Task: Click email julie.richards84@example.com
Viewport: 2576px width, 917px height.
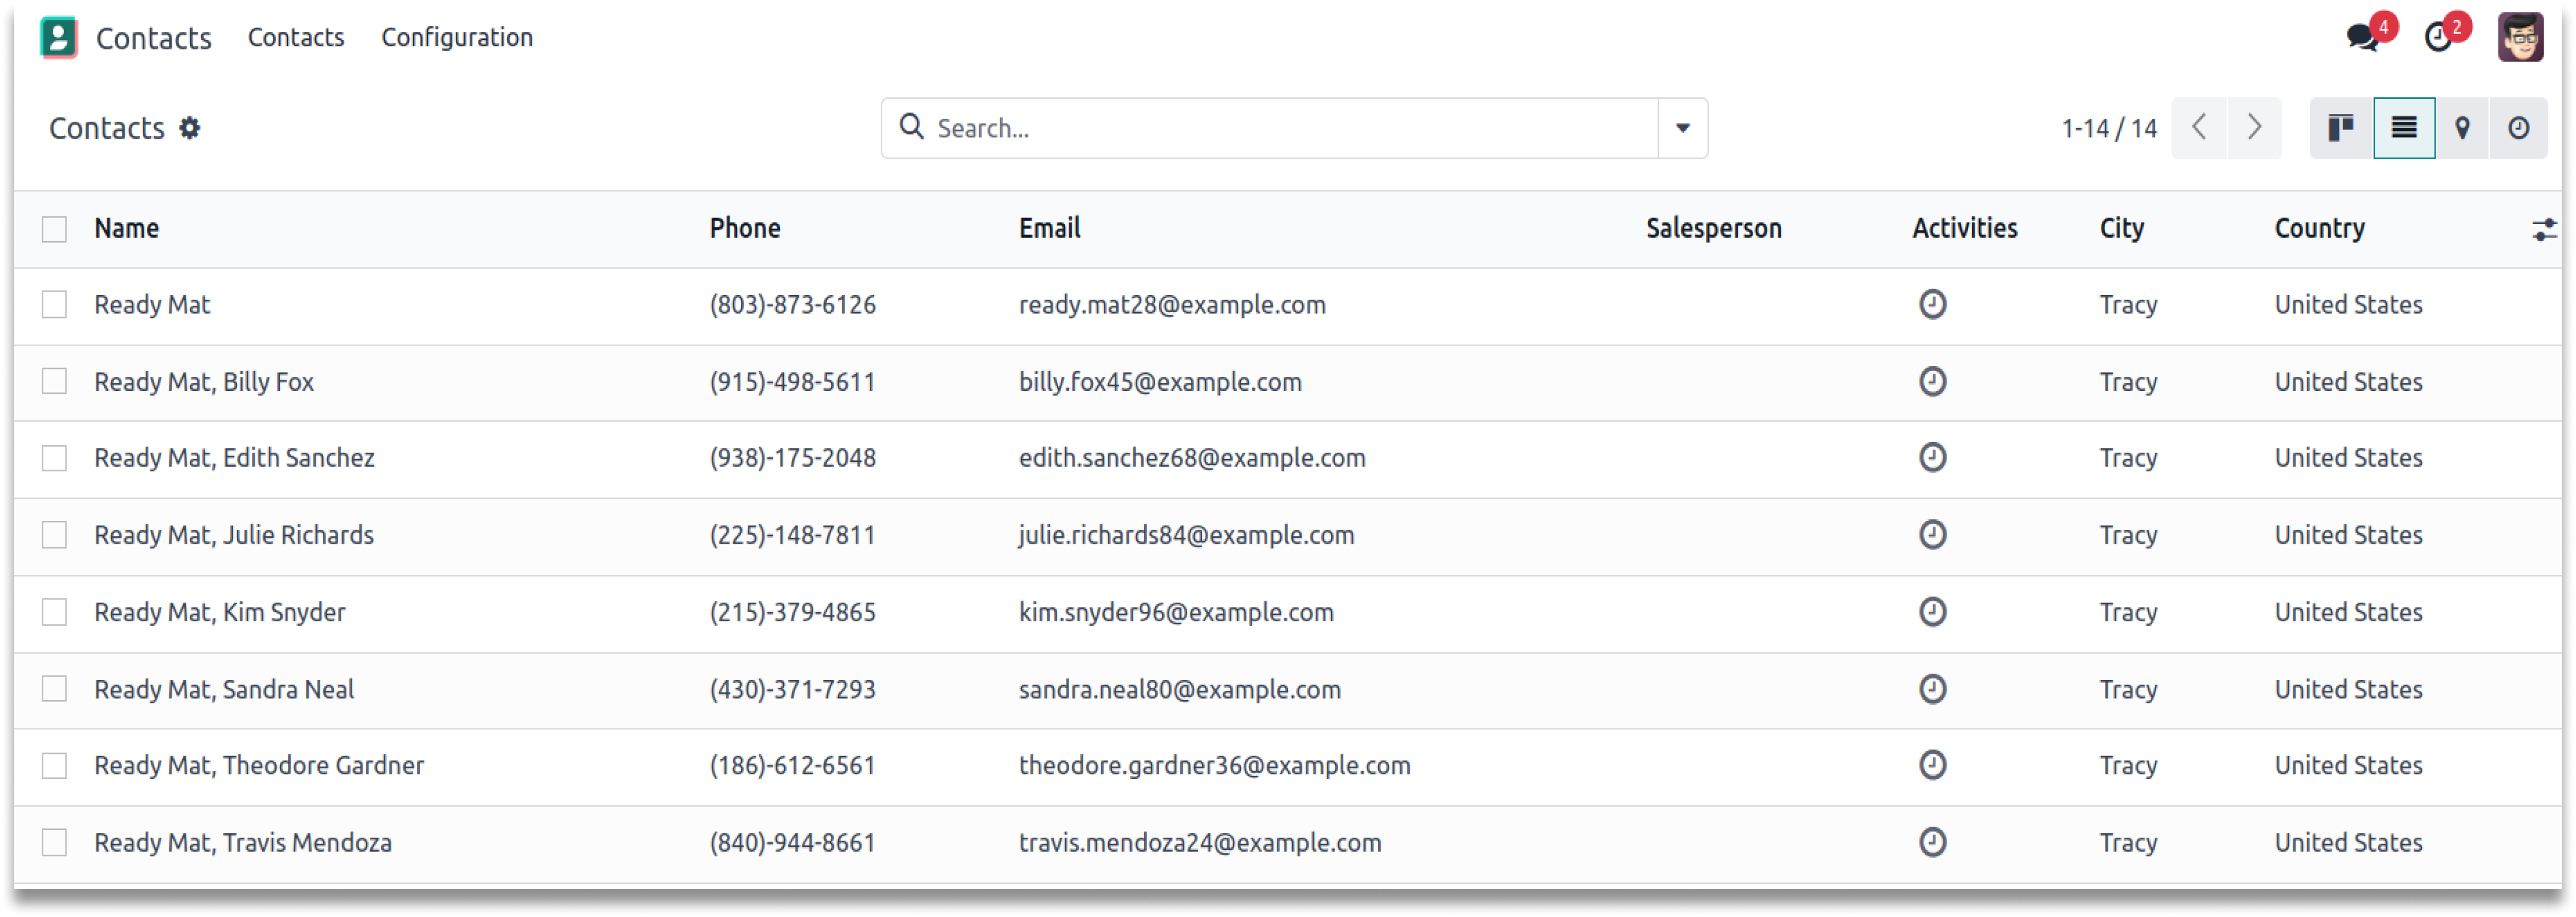Action: [1187, 535]
